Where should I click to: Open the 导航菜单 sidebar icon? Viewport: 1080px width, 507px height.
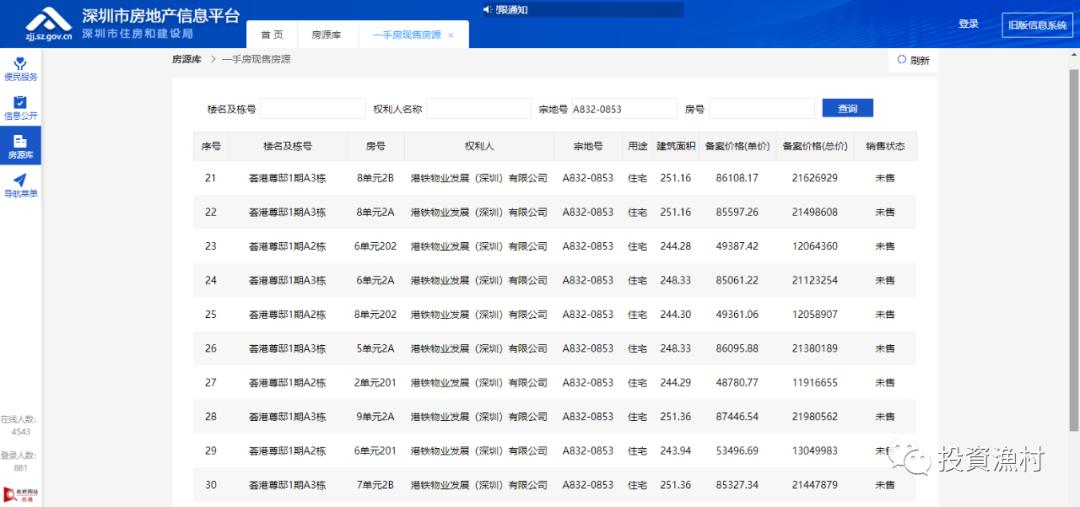point(21,185)
